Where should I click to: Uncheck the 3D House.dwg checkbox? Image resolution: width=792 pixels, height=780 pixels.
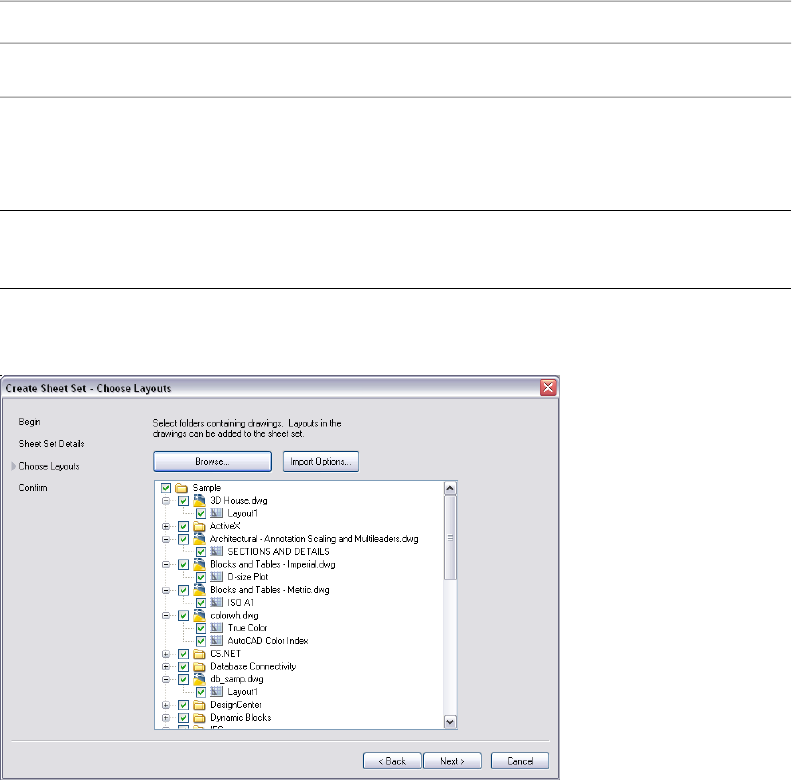(183, 501)
